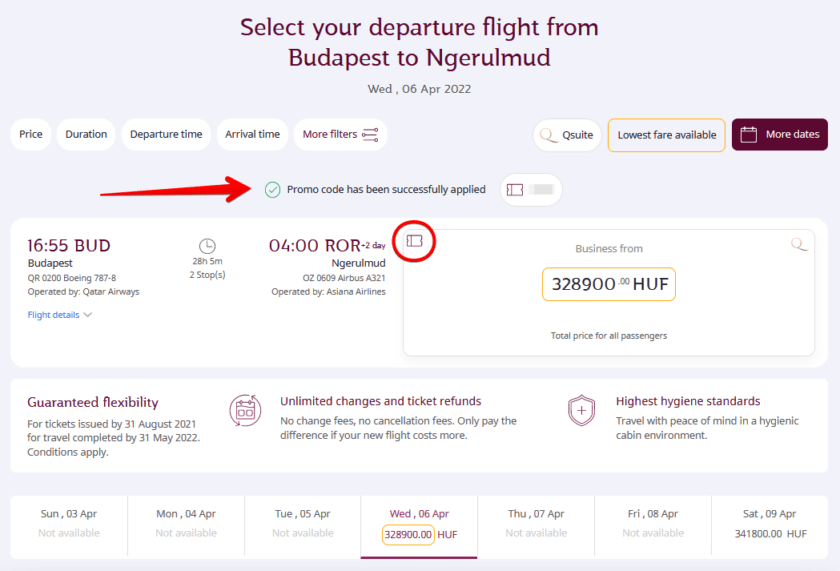Click the magnifier icon in Business fare card
This screenshot has width=840, height=571.
click(798, 244)
